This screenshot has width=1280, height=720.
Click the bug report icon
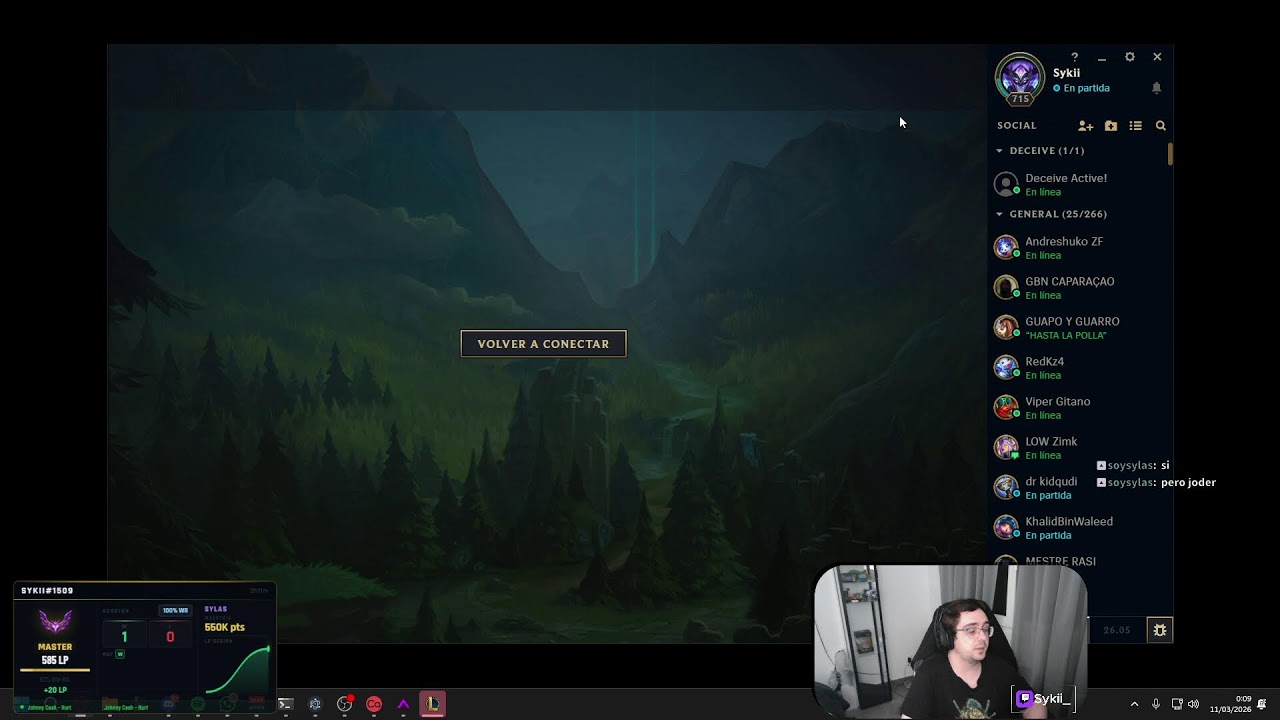coord(1160,630)
